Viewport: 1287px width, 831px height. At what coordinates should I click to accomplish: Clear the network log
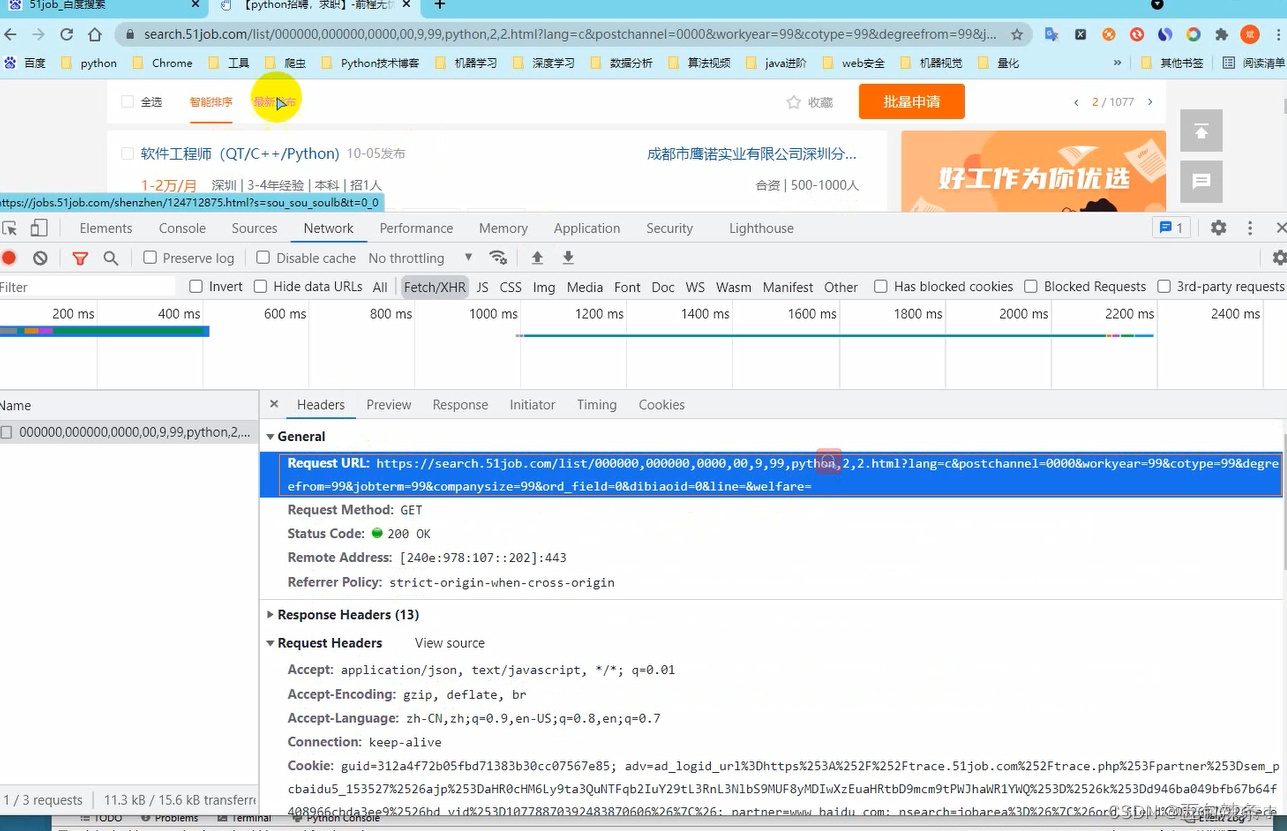point(40,258)
